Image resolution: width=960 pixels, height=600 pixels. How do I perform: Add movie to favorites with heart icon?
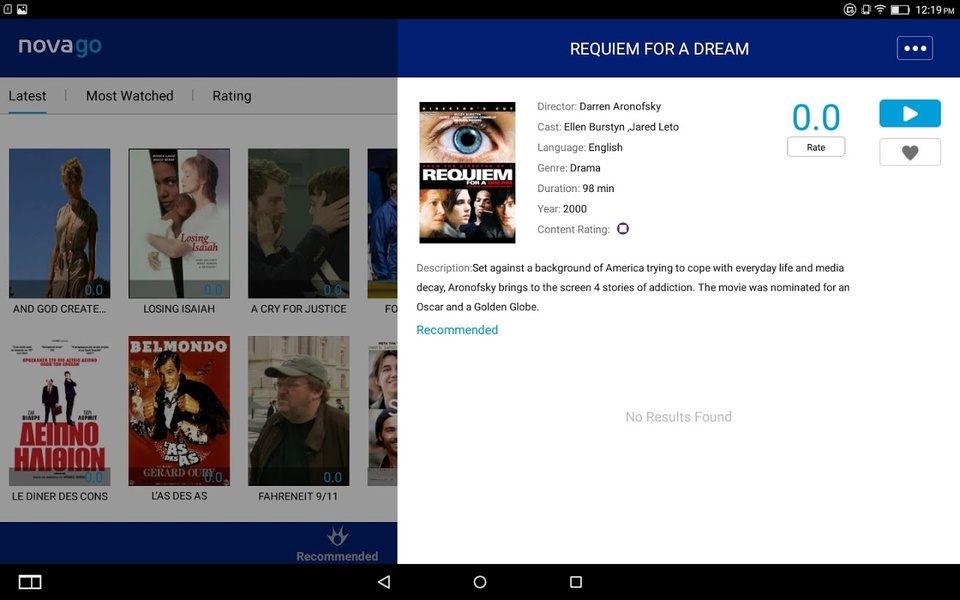pyautogui.click(x=910, y=152)
